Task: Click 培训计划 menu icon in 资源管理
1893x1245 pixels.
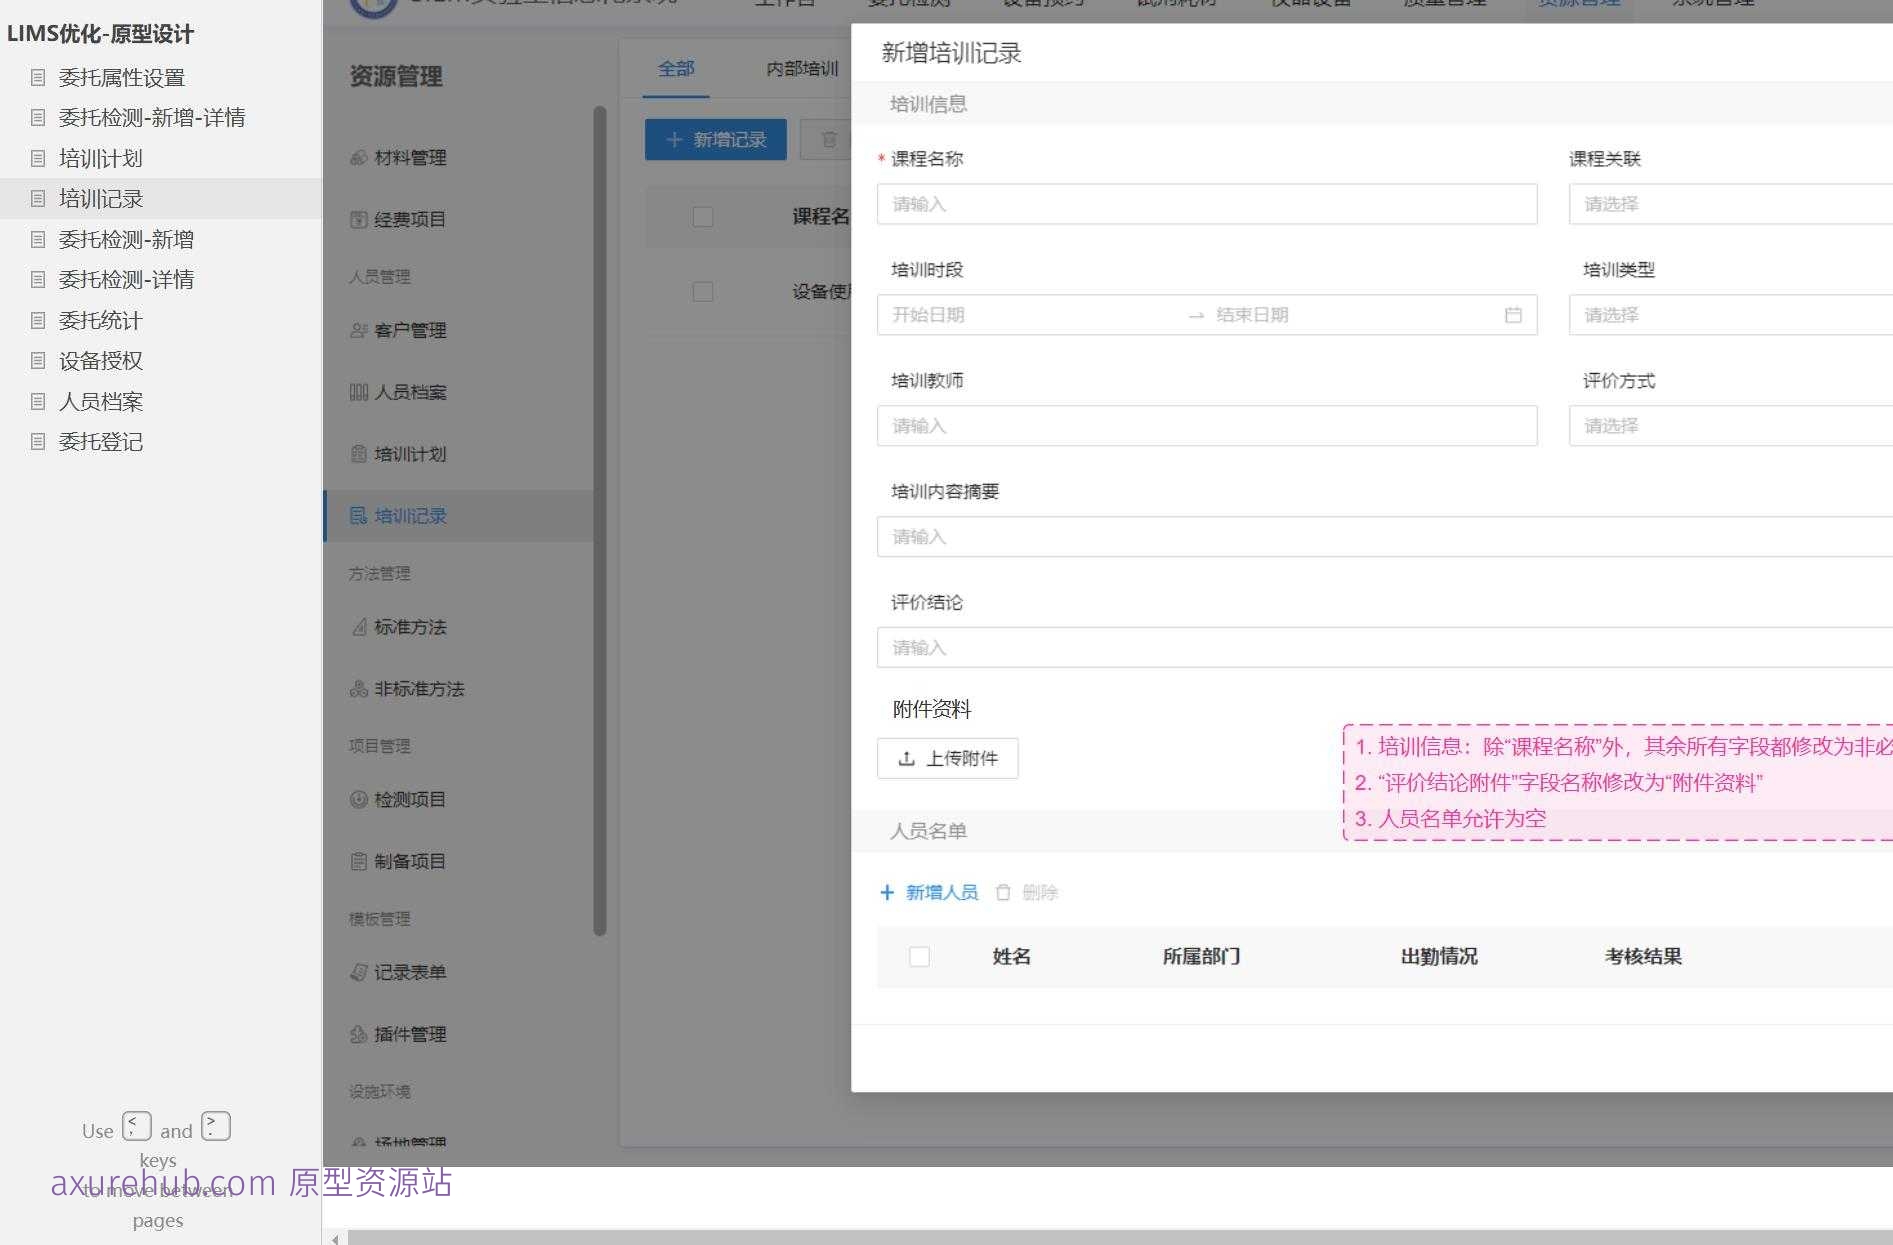Action: tap(358, 454)
